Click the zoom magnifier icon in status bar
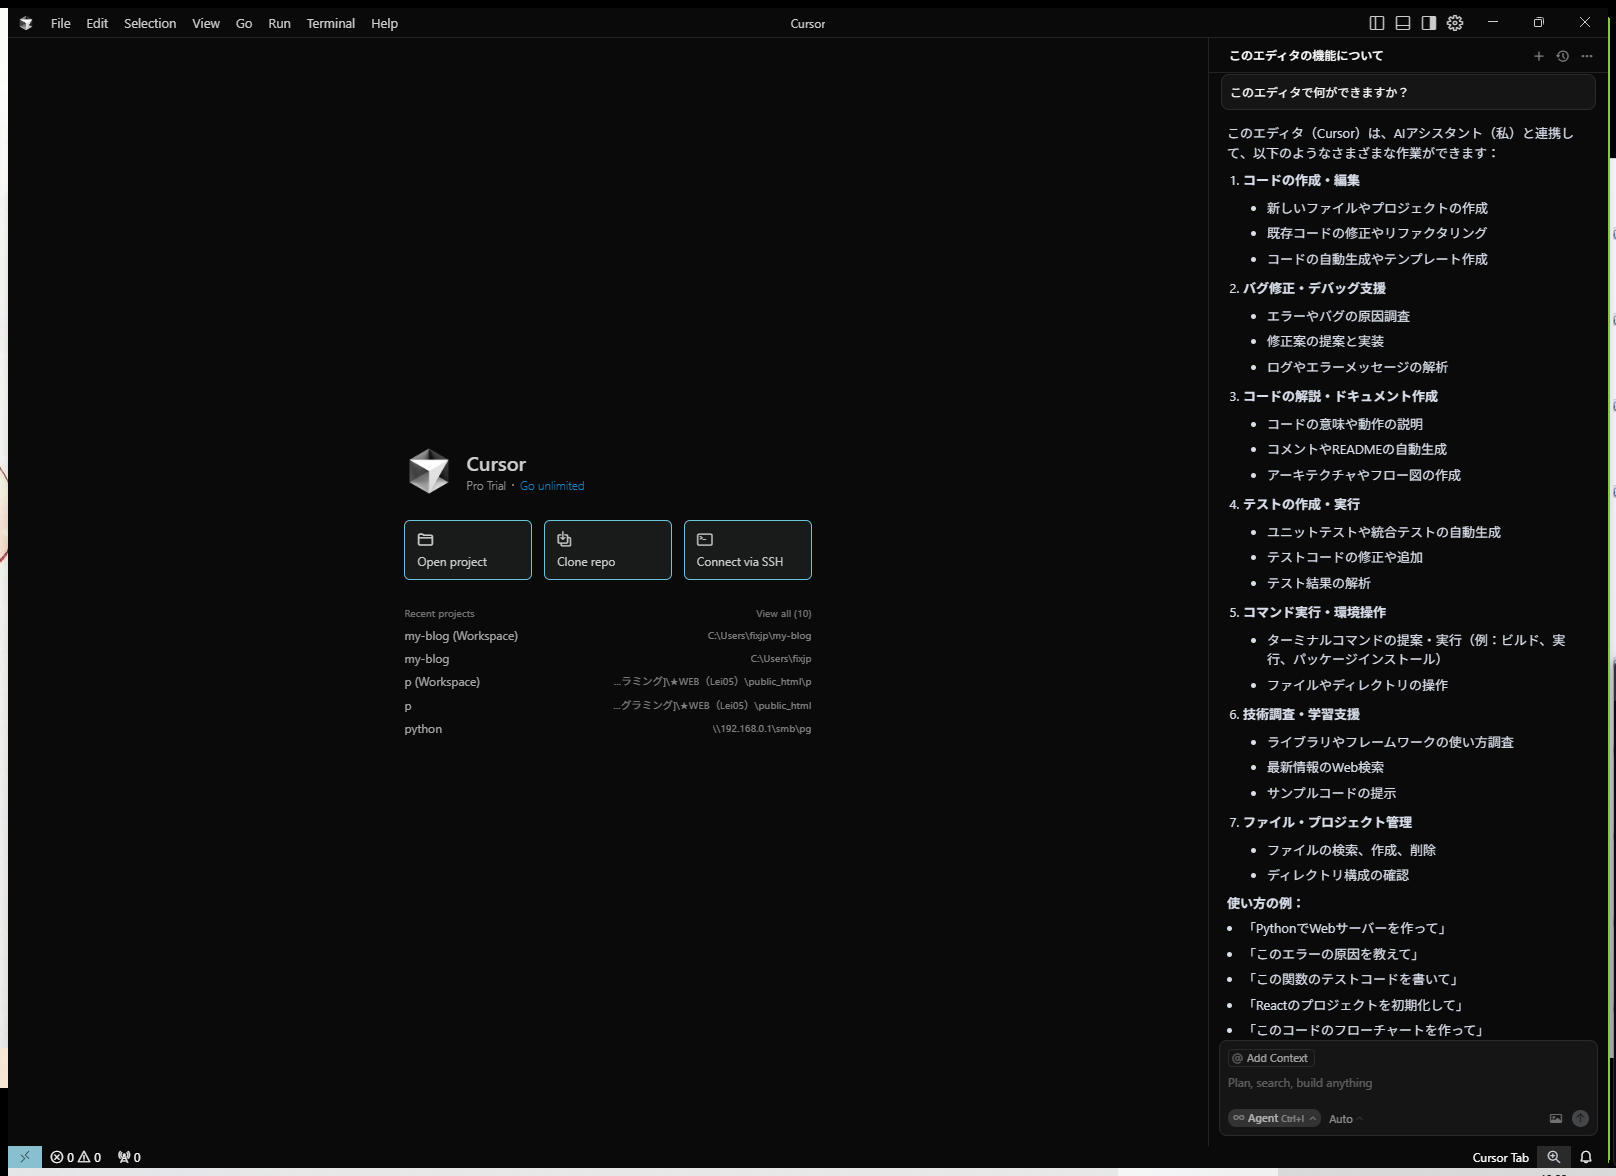This screenshot has width=1616, height=1176. coord(1553,1157)
